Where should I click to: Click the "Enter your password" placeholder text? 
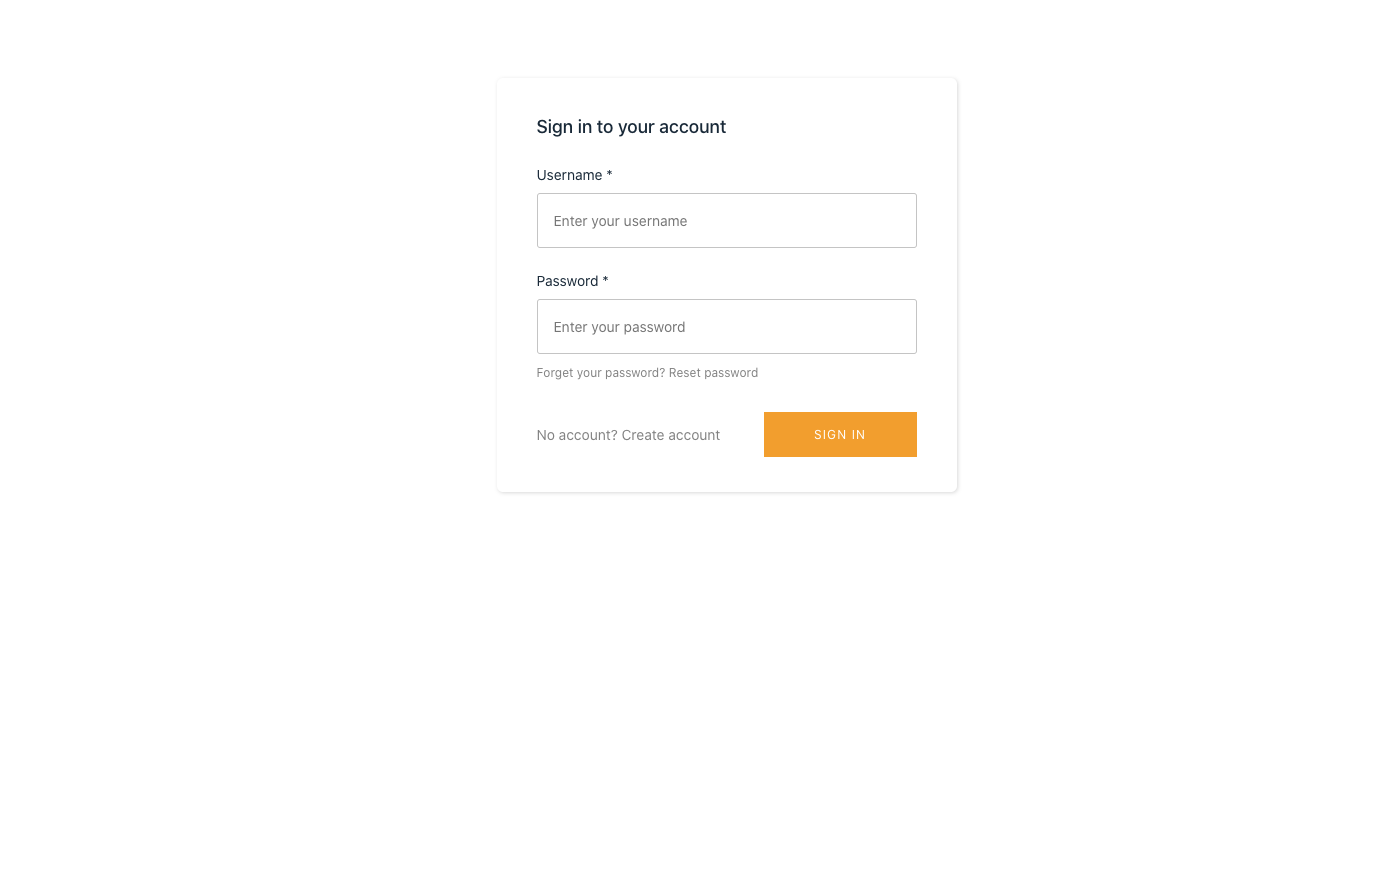pyautogui.click(x=619, y=327)
